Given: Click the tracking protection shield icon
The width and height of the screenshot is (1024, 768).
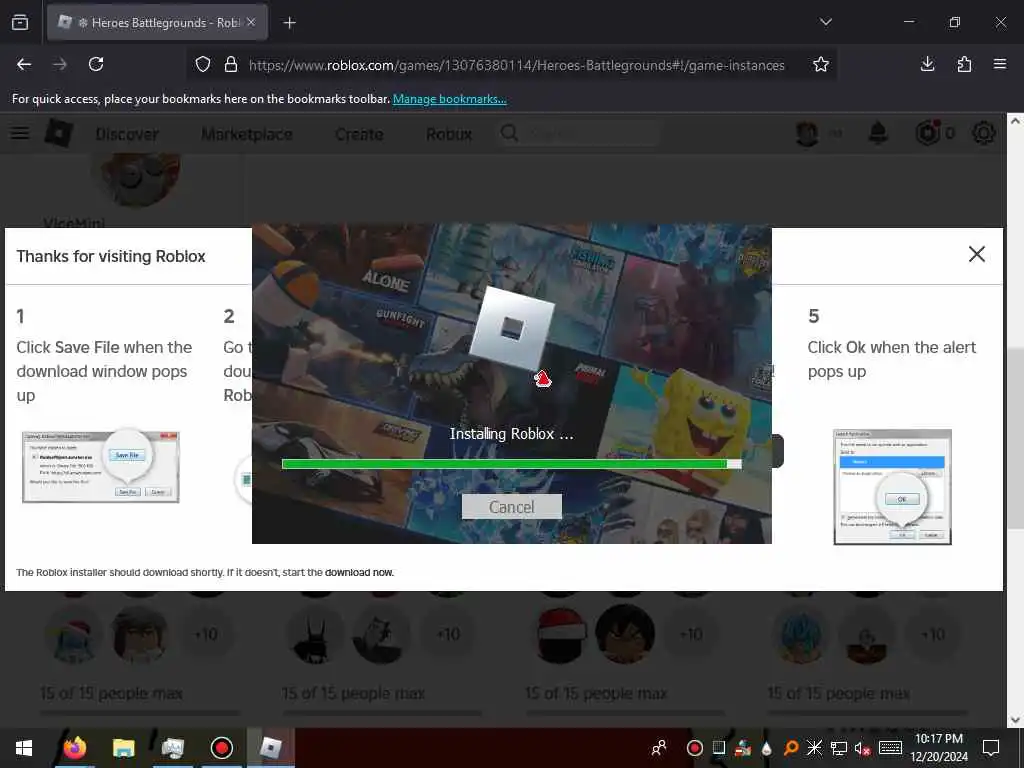Looking at the screenshot, I should [203, 64].
